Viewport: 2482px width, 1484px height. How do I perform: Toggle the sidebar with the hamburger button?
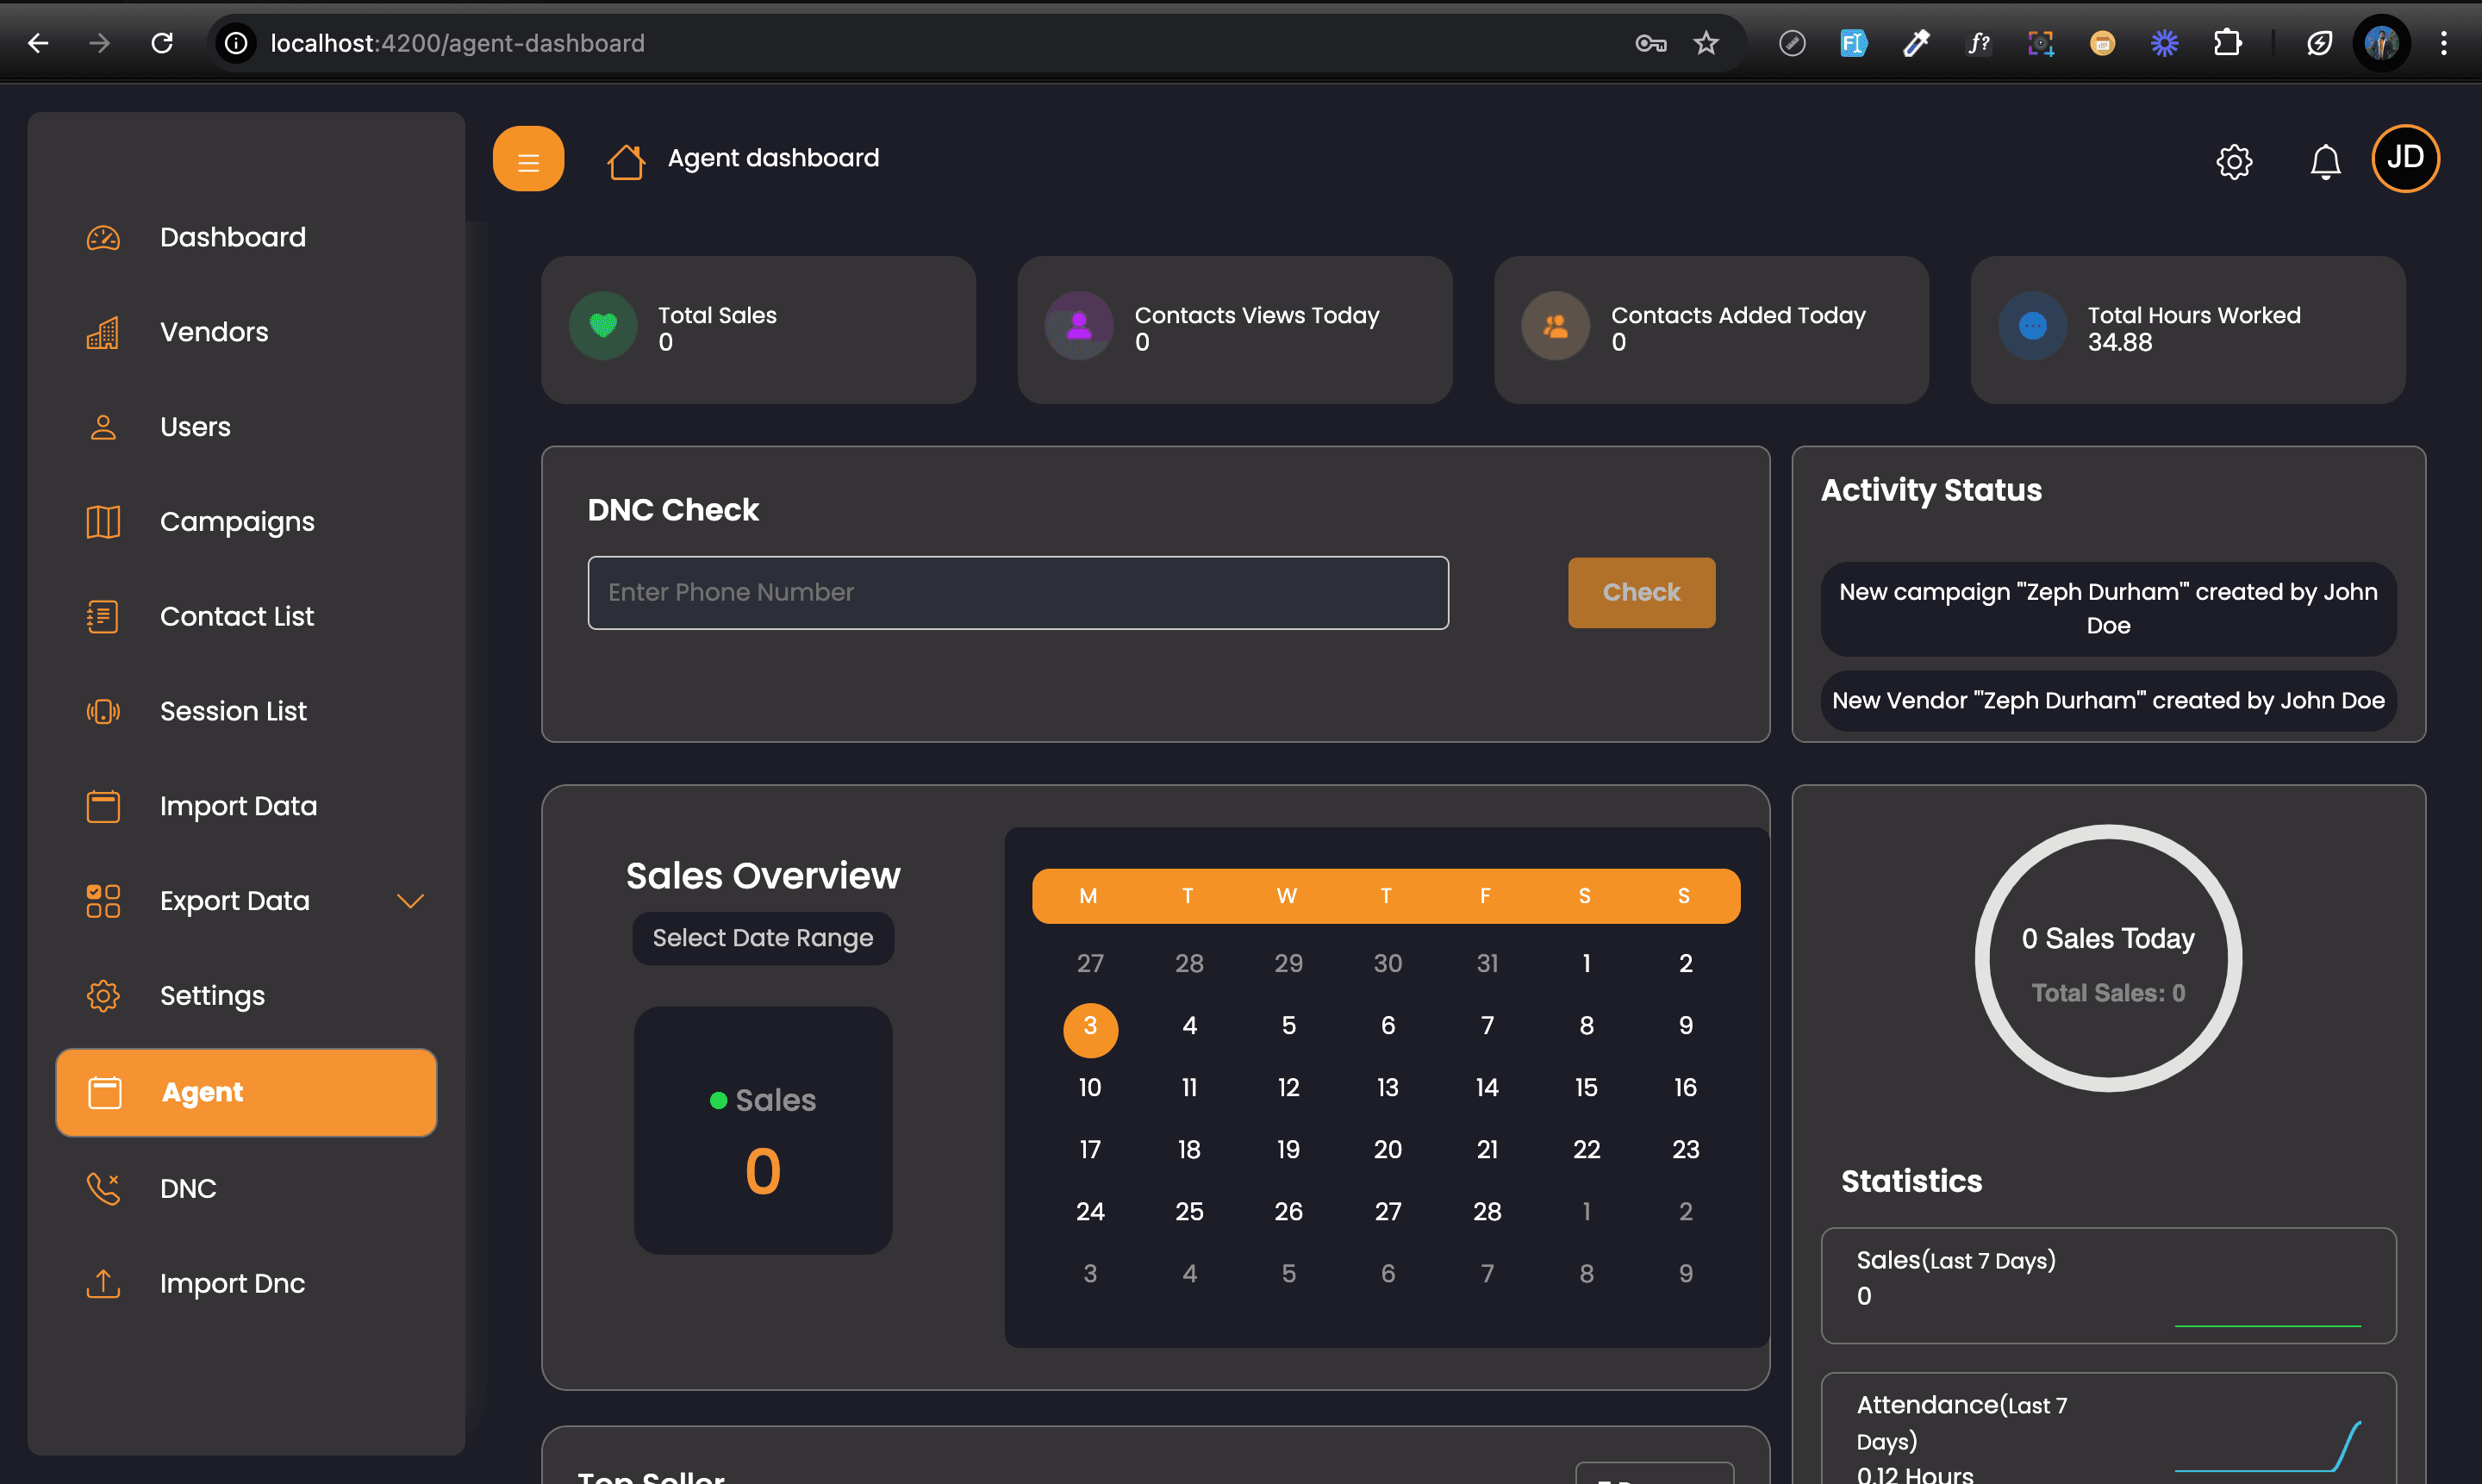point(529,158)
